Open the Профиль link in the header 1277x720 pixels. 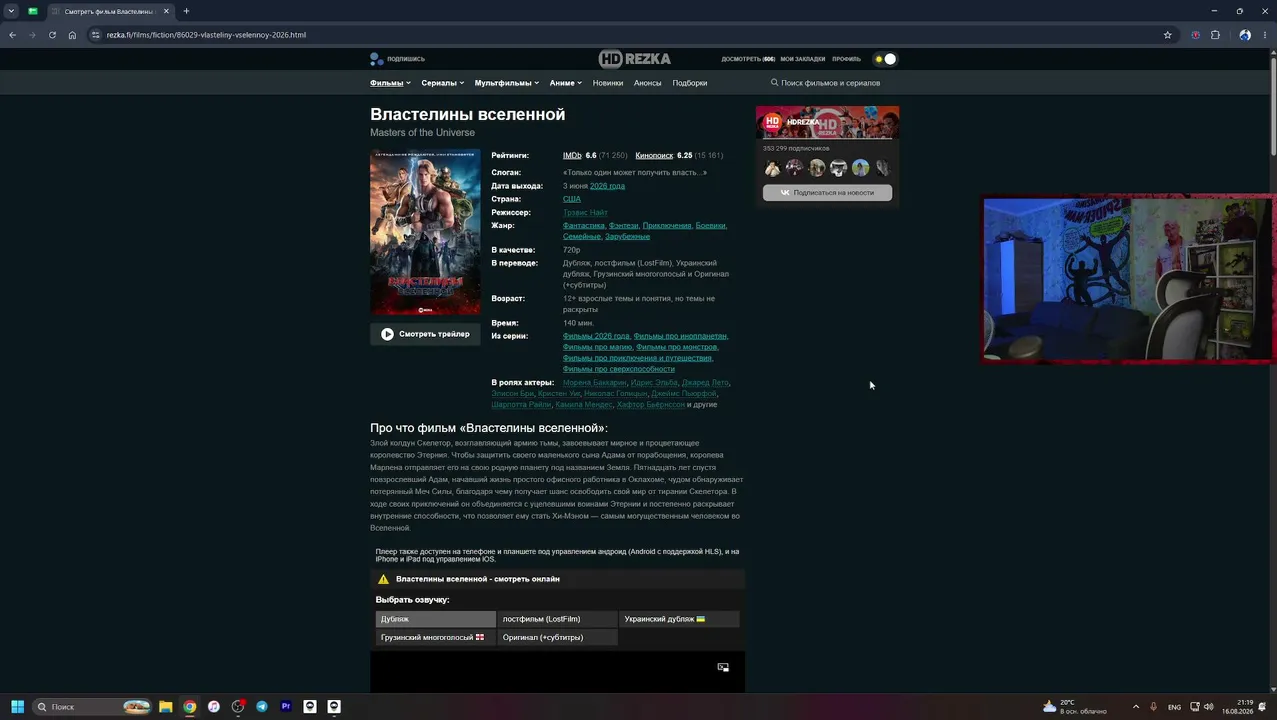[x=846, y=59]
